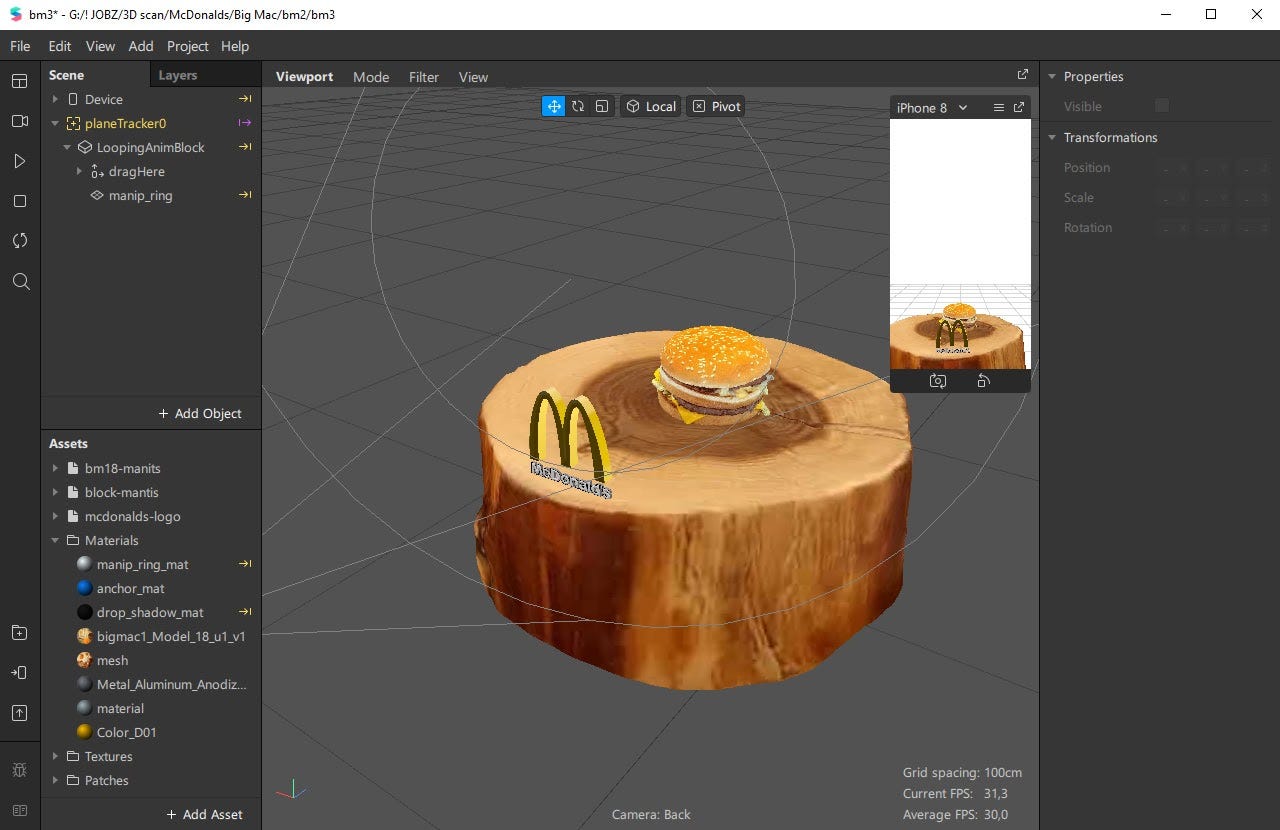The image size is (1280, 830).
Task: Click the yellow arrow icon on manip_ring row
Action: click(245, 195)
